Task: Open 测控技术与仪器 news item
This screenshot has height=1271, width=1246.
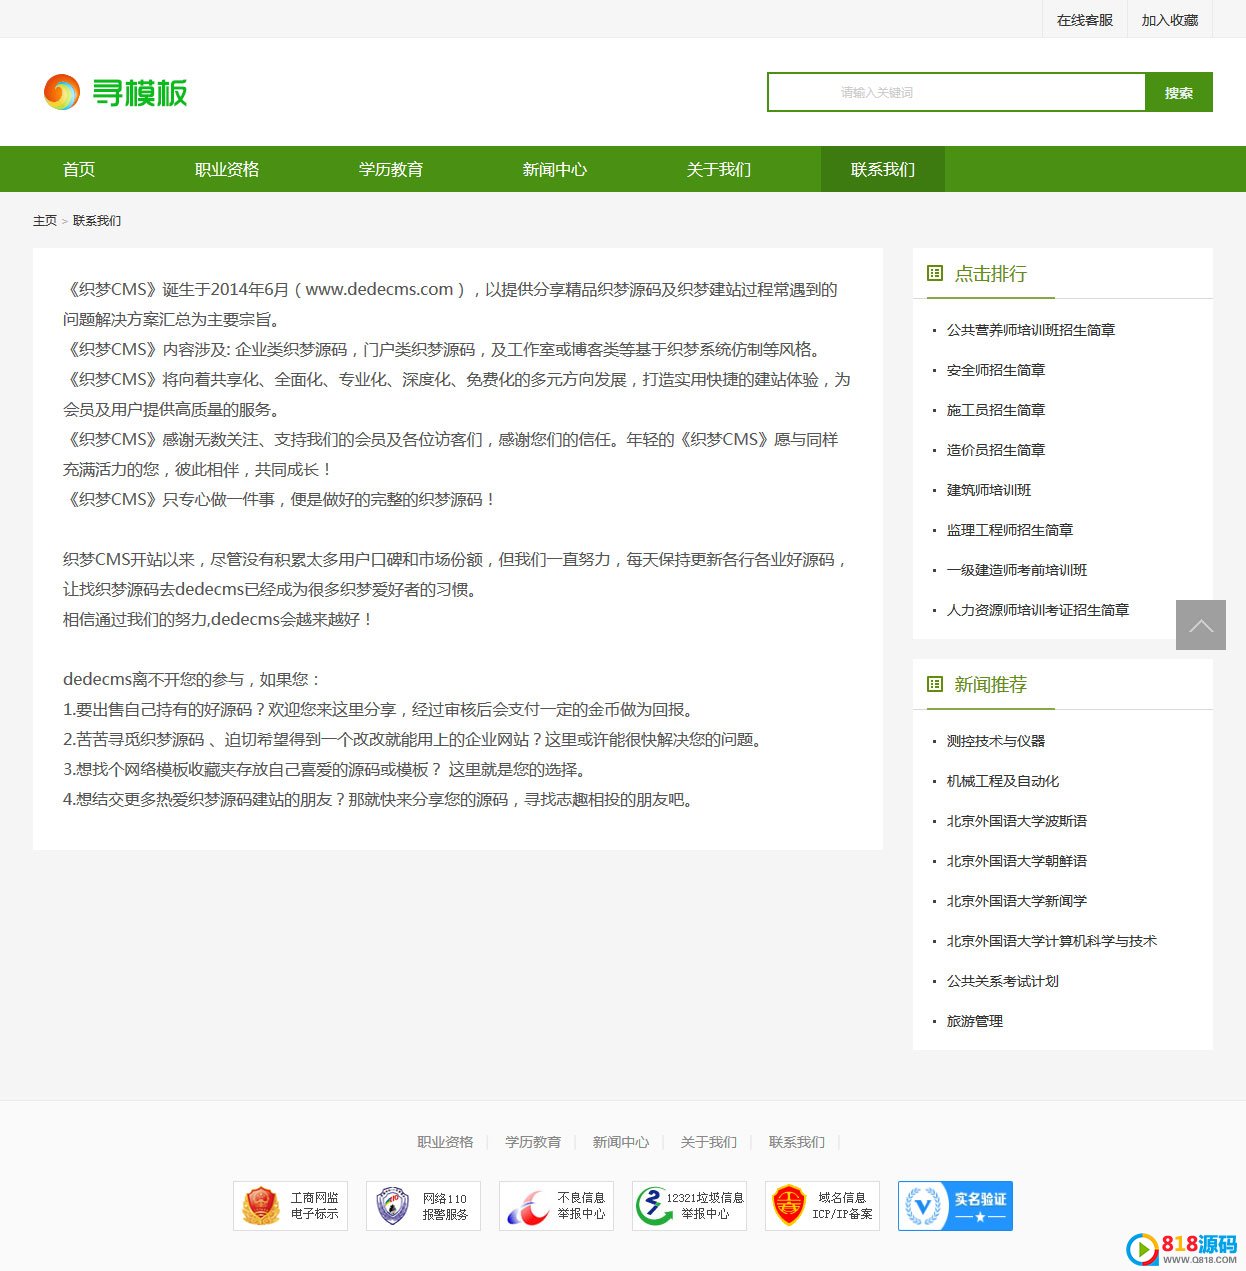Action: coord(996,741)
